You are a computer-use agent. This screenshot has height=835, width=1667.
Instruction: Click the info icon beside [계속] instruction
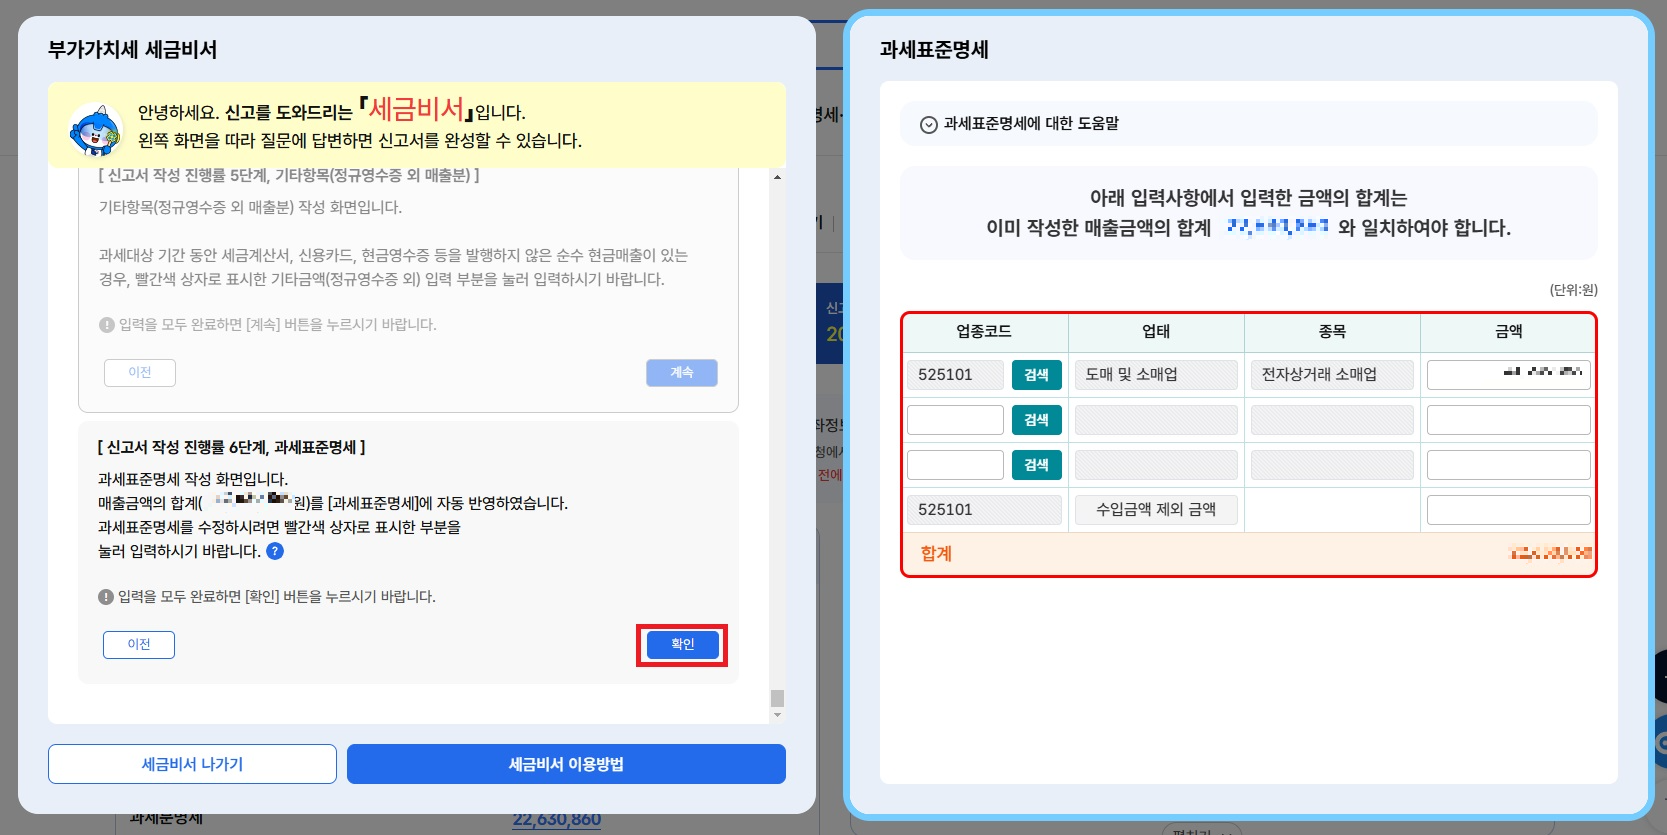(x=107, y=325)
